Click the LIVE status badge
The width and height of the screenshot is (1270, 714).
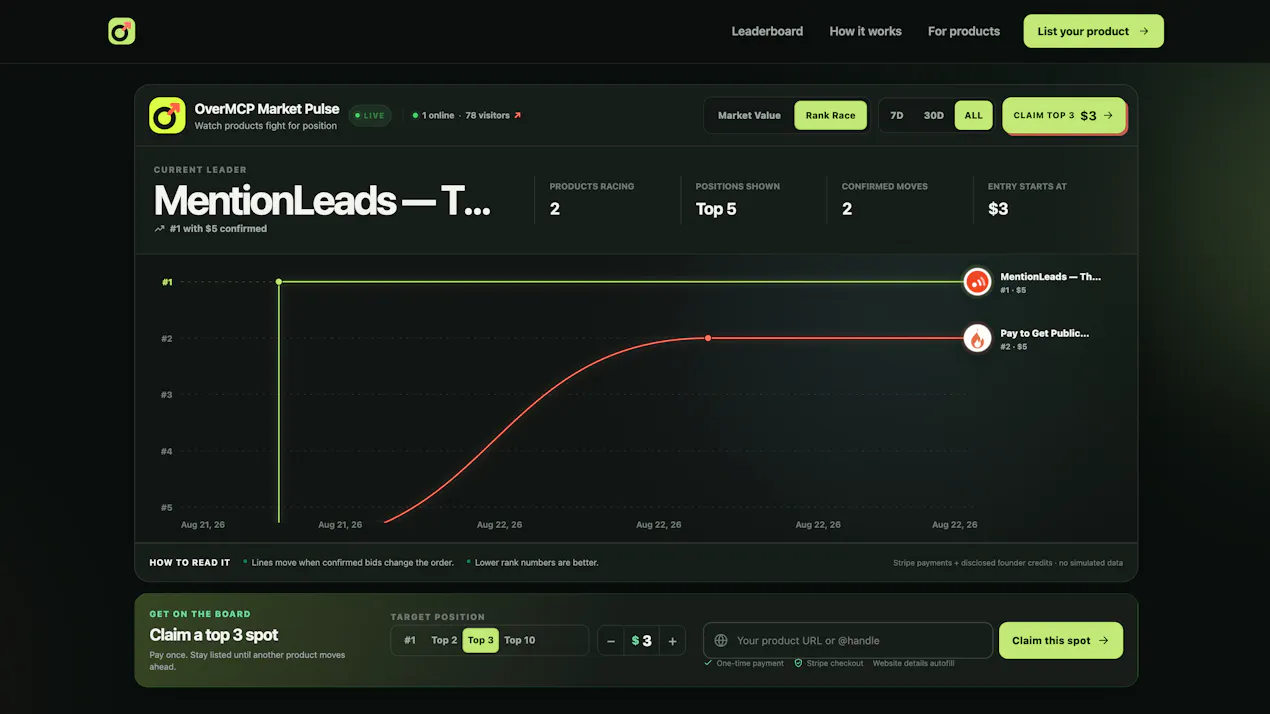370,115
